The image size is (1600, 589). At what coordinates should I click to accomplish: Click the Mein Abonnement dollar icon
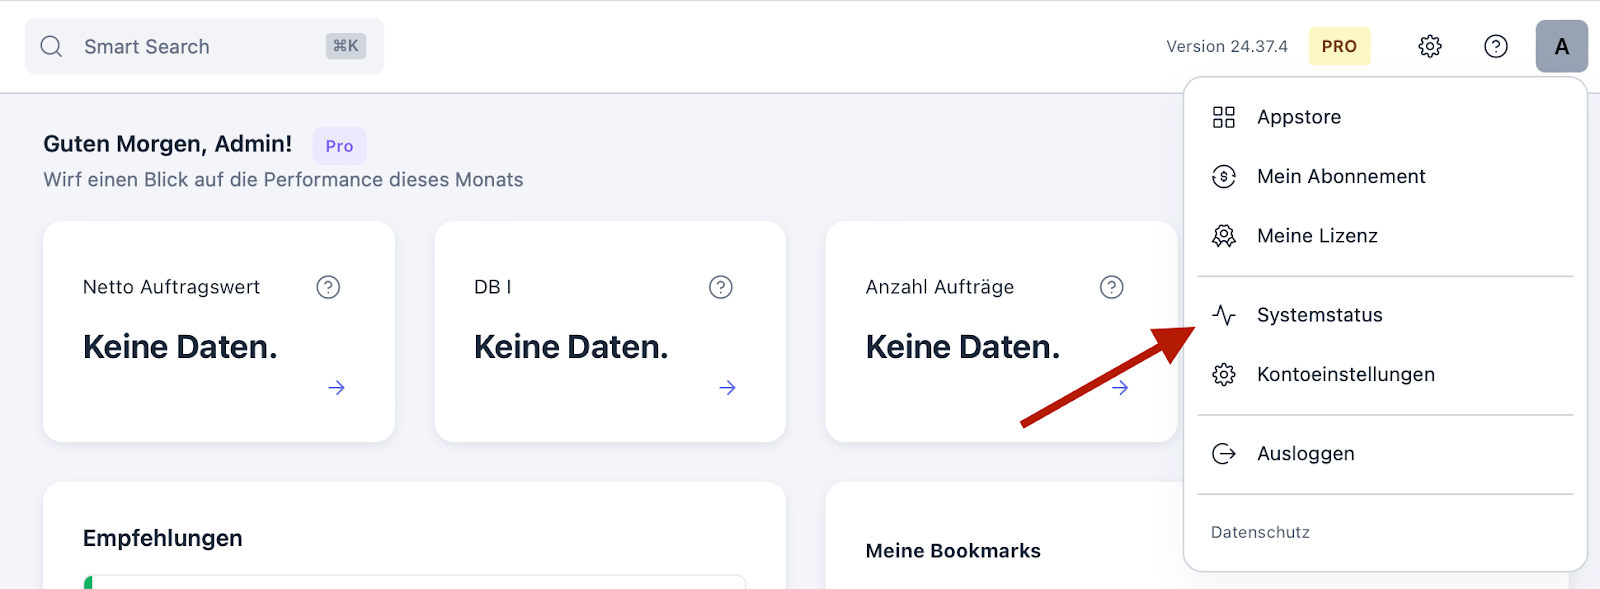[x=1224, y=177]
